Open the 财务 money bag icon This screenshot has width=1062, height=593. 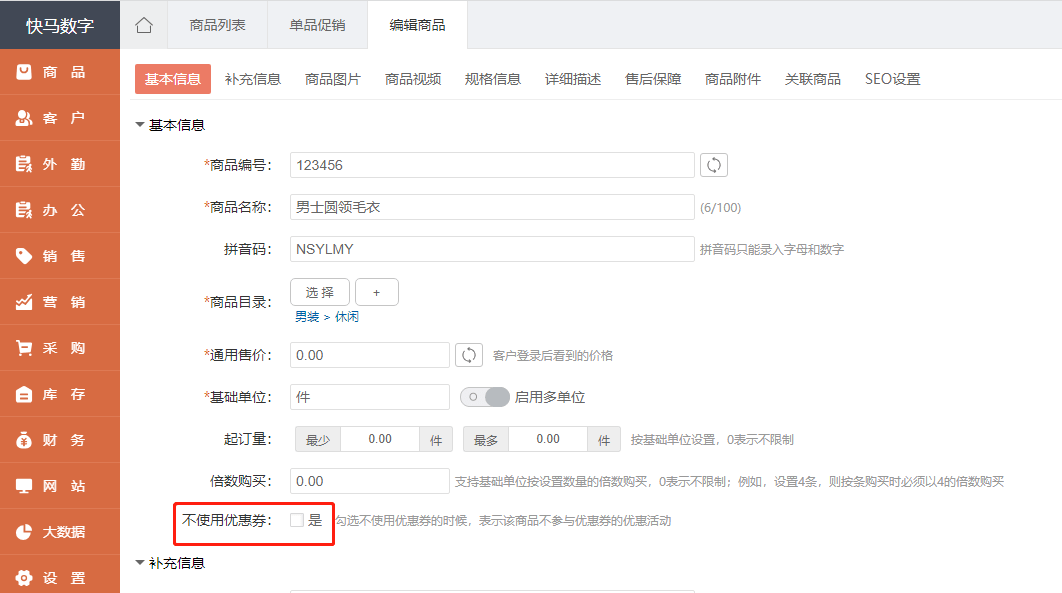tap(24, 440)
